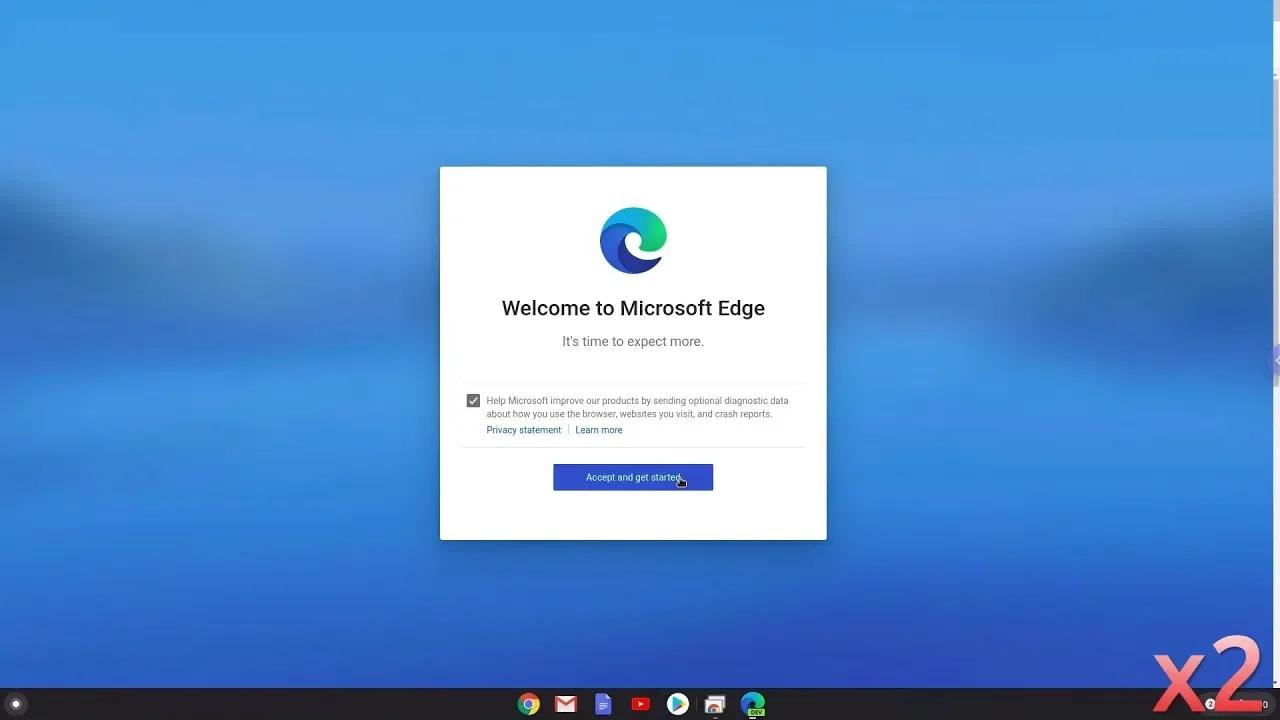
Task: Open Chrome Remote Desktop from the shelf
Action: (x=714, y=704)
